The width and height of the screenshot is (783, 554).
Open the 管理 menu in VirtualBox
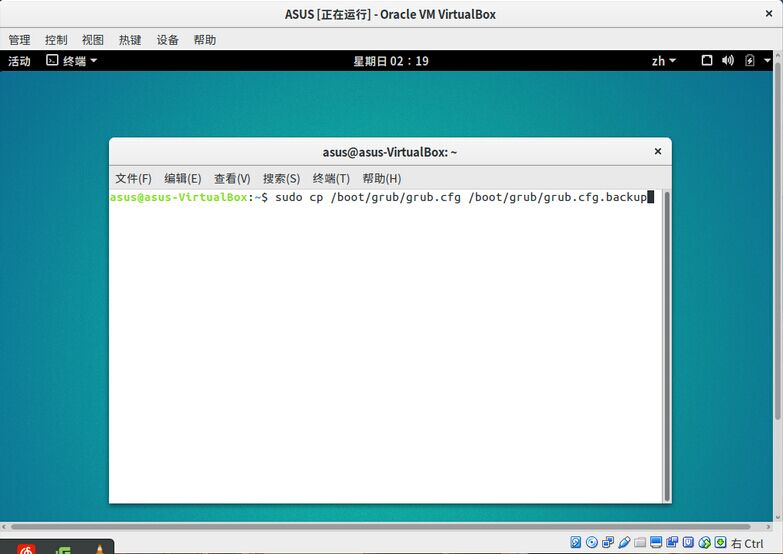pyautogui.click(x=19, y=40)
